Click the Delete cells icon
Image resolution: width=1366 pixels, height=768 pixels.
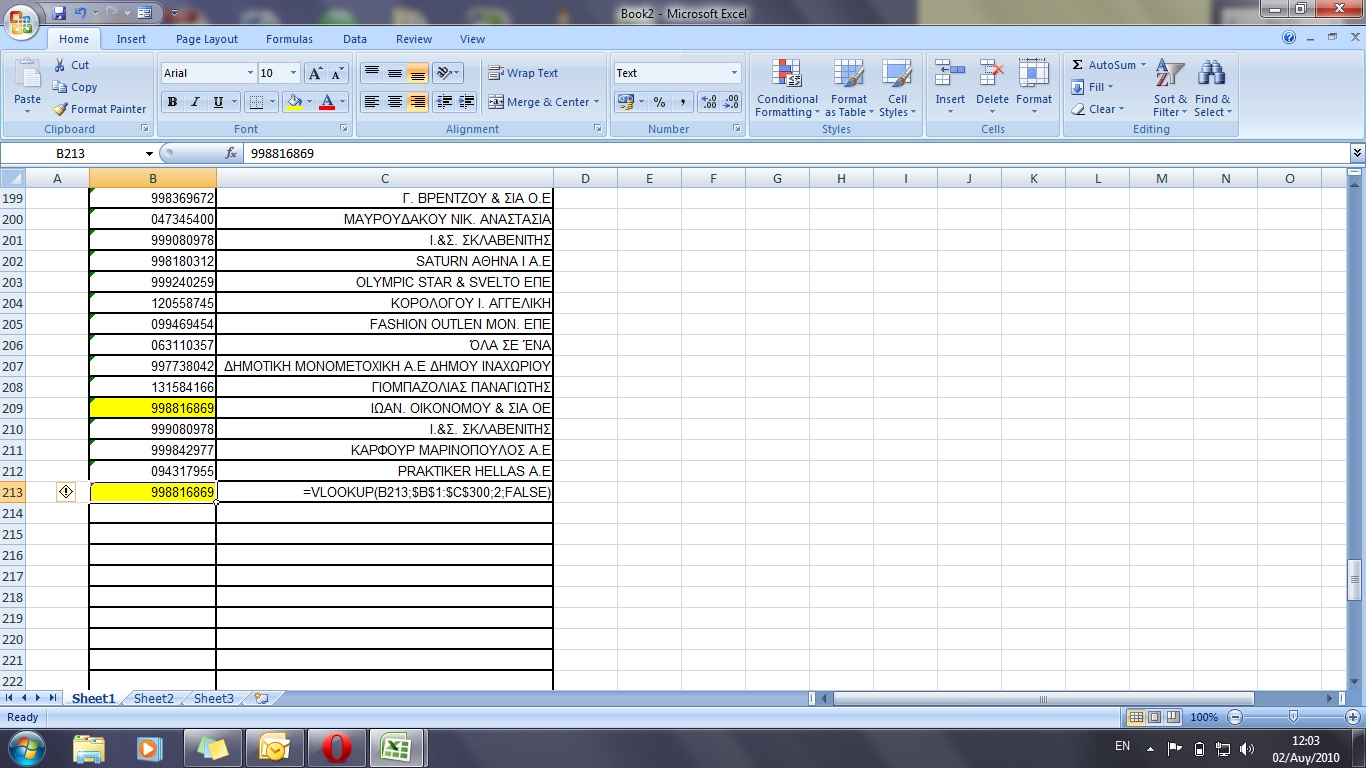pos(992,74)
